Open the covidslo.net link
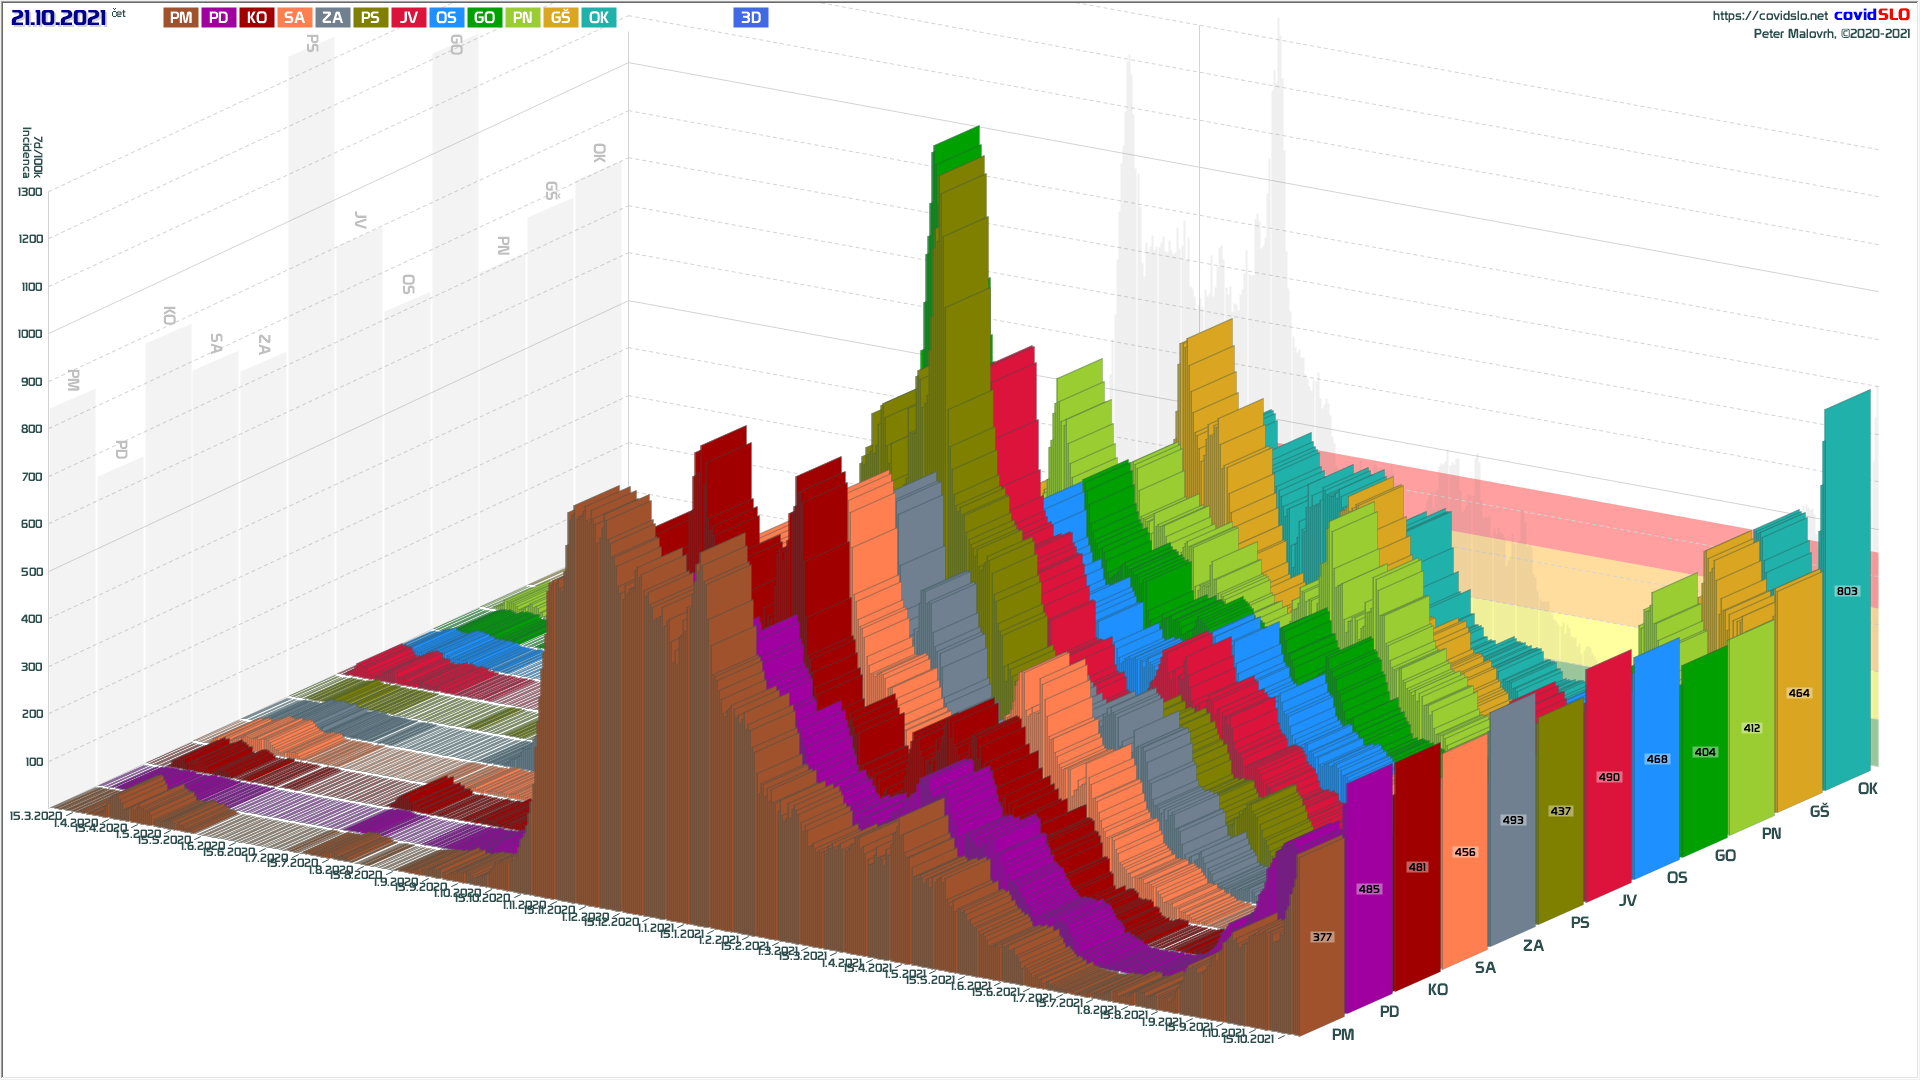 point(1769,16)
